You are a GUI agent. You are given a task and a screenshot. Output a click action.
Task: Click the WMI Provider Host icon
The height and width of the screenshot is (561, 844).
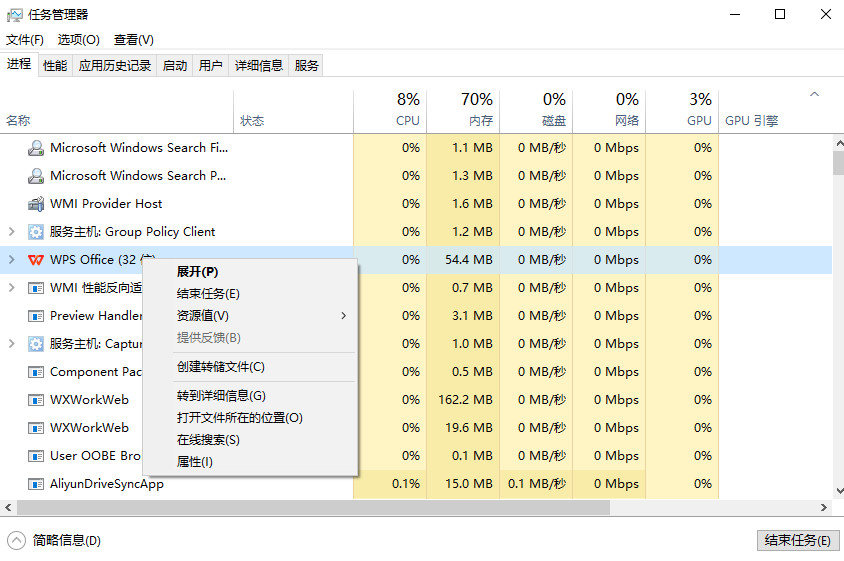coord(36,204)
